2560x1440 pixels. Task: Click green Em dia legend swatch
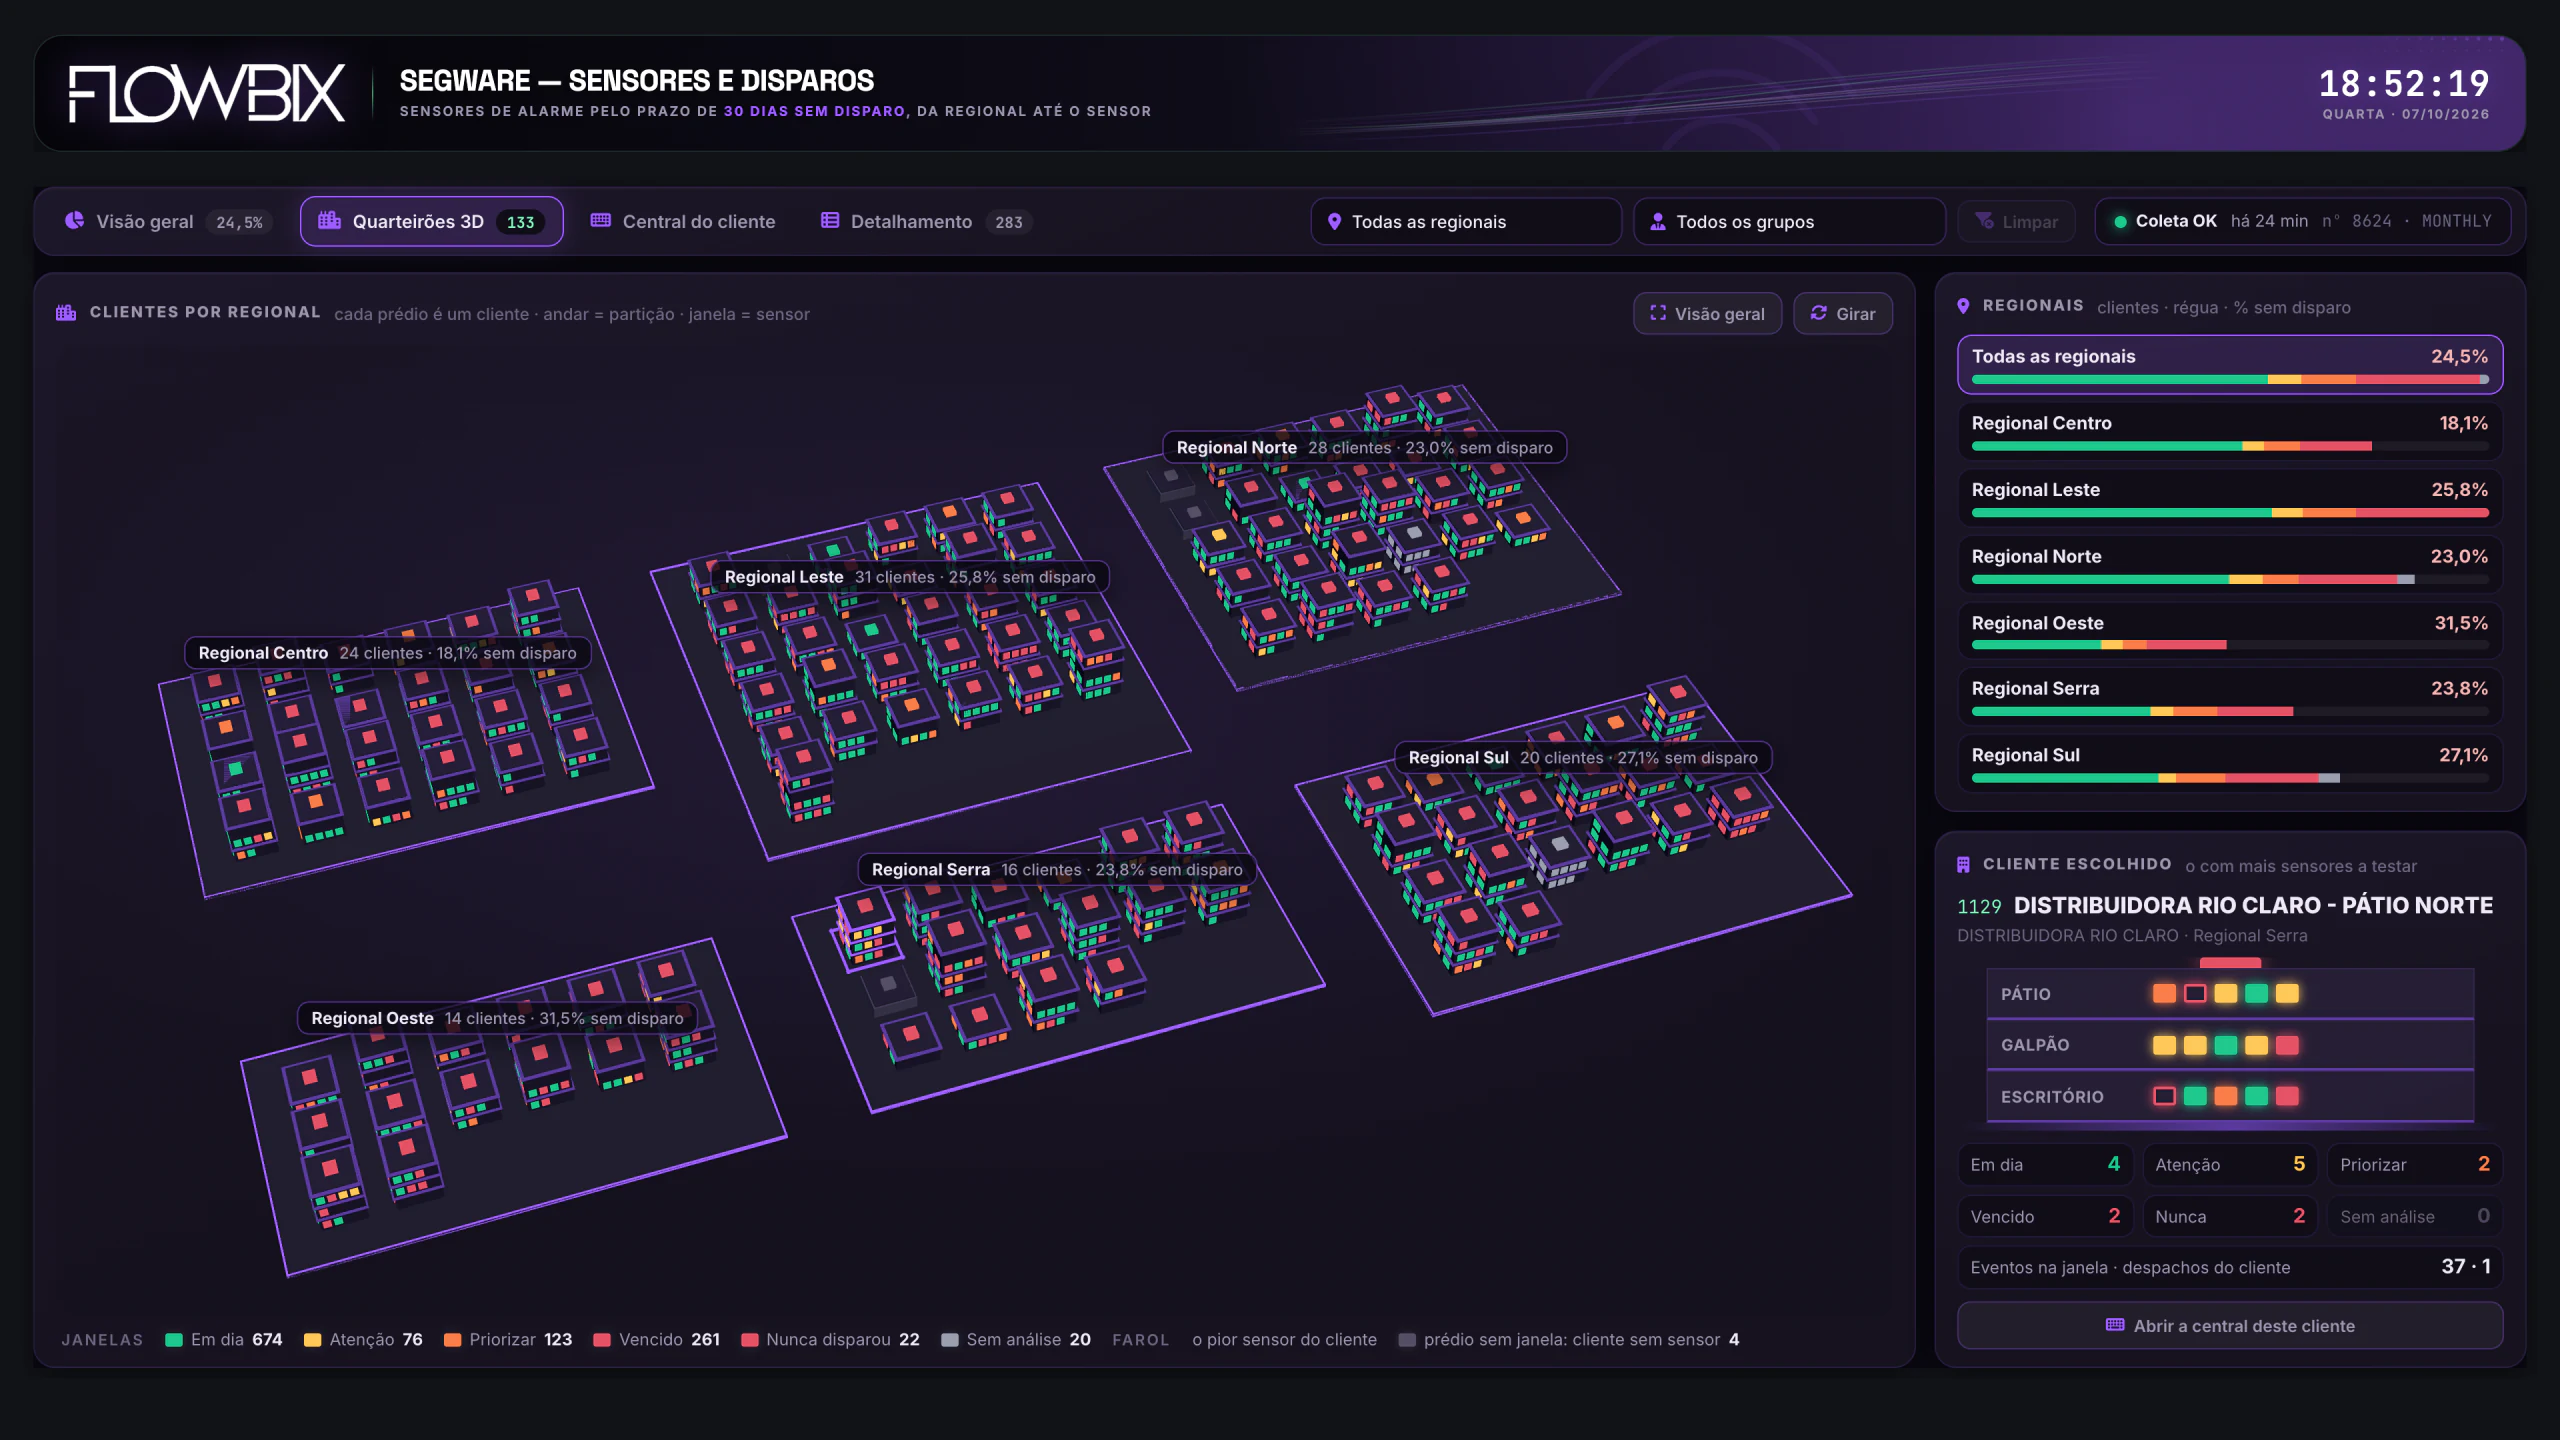174,1340
